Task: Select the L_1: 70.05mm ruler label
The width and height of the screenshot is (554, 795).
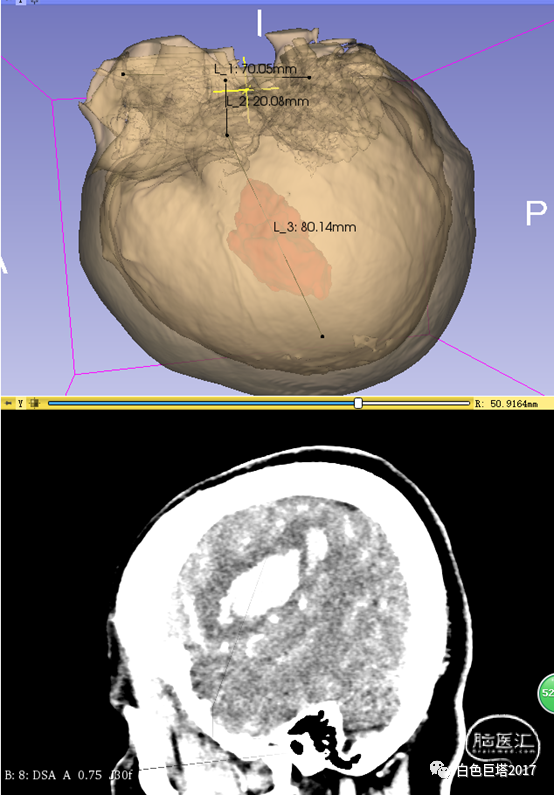Action: [x=255, y=68]
